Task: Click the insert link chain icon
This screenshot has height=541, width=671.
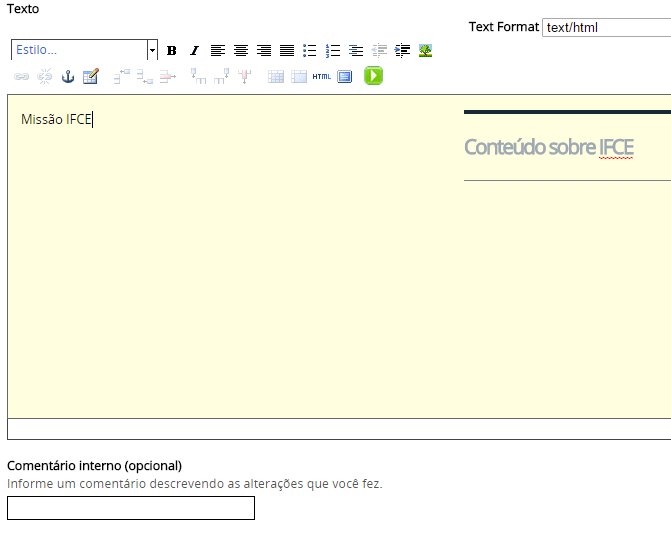Action: tap(21, 77)
